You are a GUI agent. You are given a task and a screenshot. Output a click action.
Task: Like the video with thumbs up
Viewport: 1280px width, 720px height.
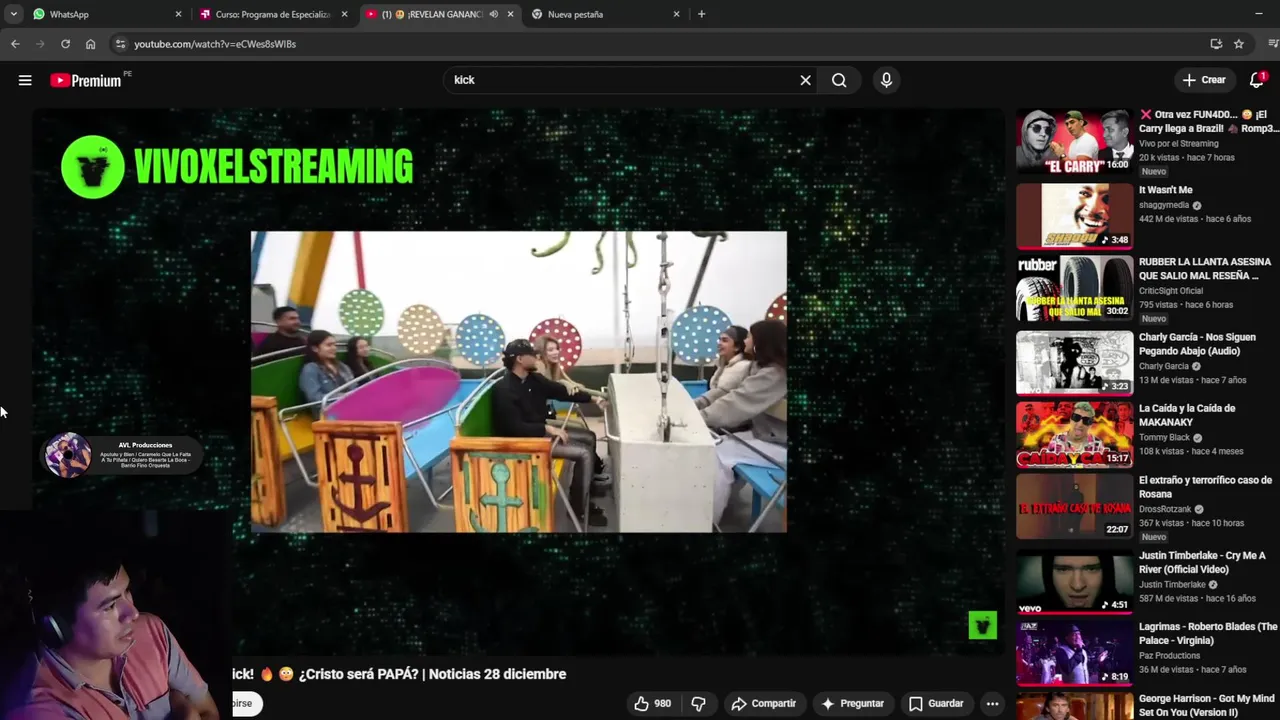pyautogui.click(x=652, y=704)
